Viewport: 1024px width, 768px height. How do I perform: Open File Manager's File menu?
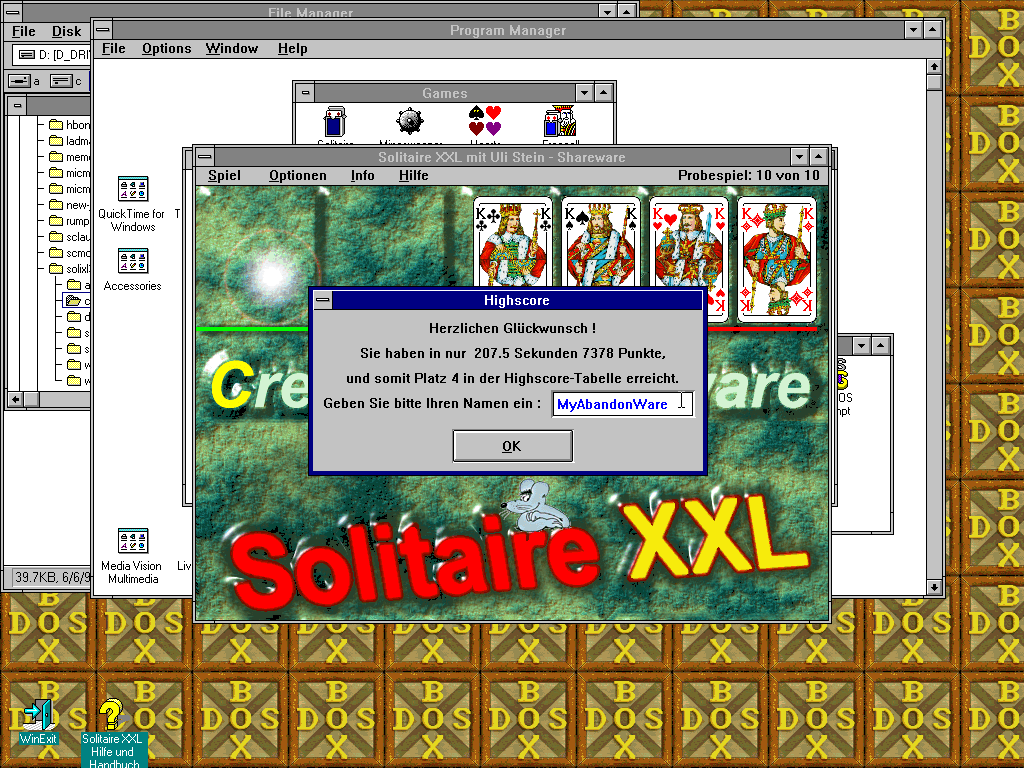tap(24, 31)
